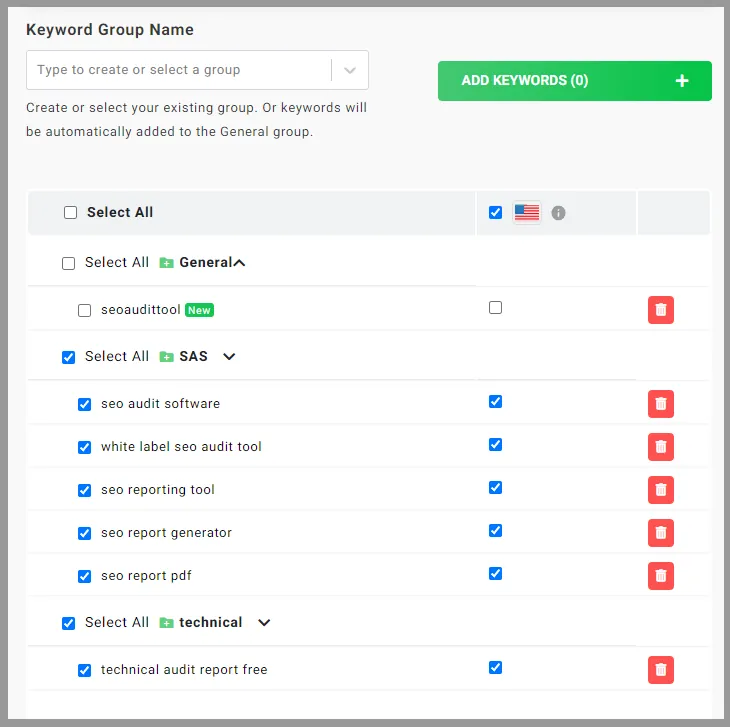Uncheck Select All for SAS group

click(68, 357)
